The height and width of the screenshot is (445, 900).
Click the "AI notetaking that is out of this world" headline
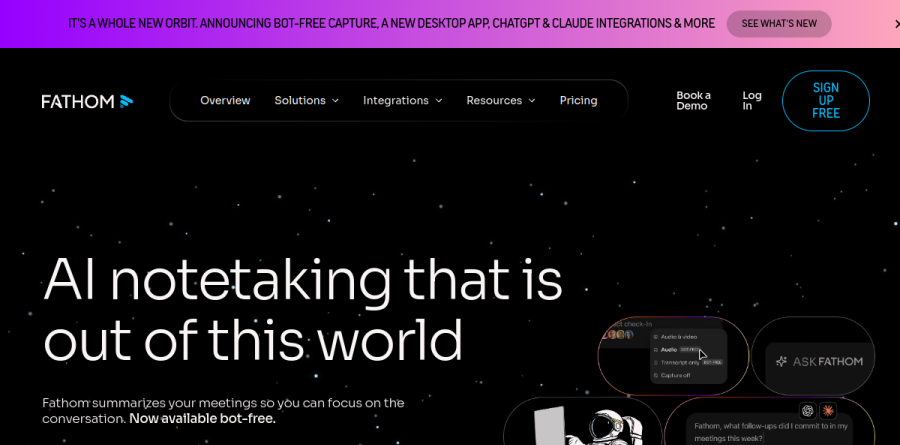pos(302,309)
